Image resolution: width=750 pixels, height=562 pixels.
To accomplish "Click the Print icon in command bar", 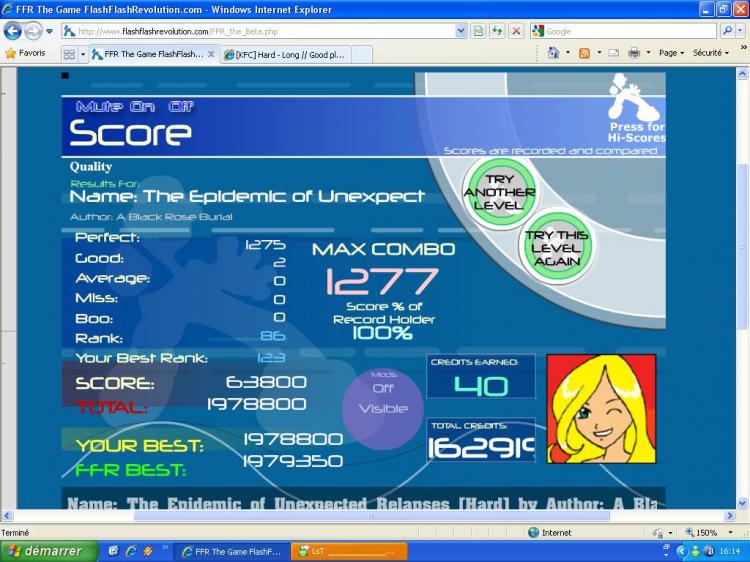I will click(633, 53).
